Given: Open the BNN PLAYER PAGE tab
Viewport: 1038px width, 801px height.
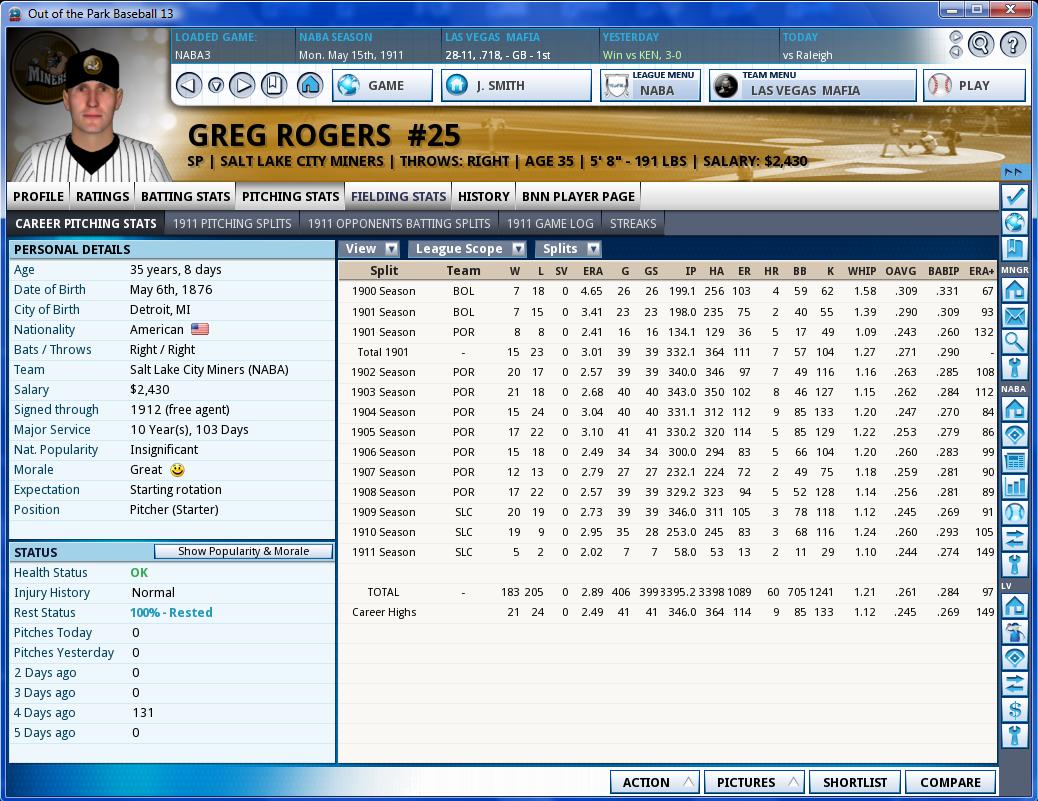Looking at the screenshot, I should pyautogui.click(x=578, y=197).
